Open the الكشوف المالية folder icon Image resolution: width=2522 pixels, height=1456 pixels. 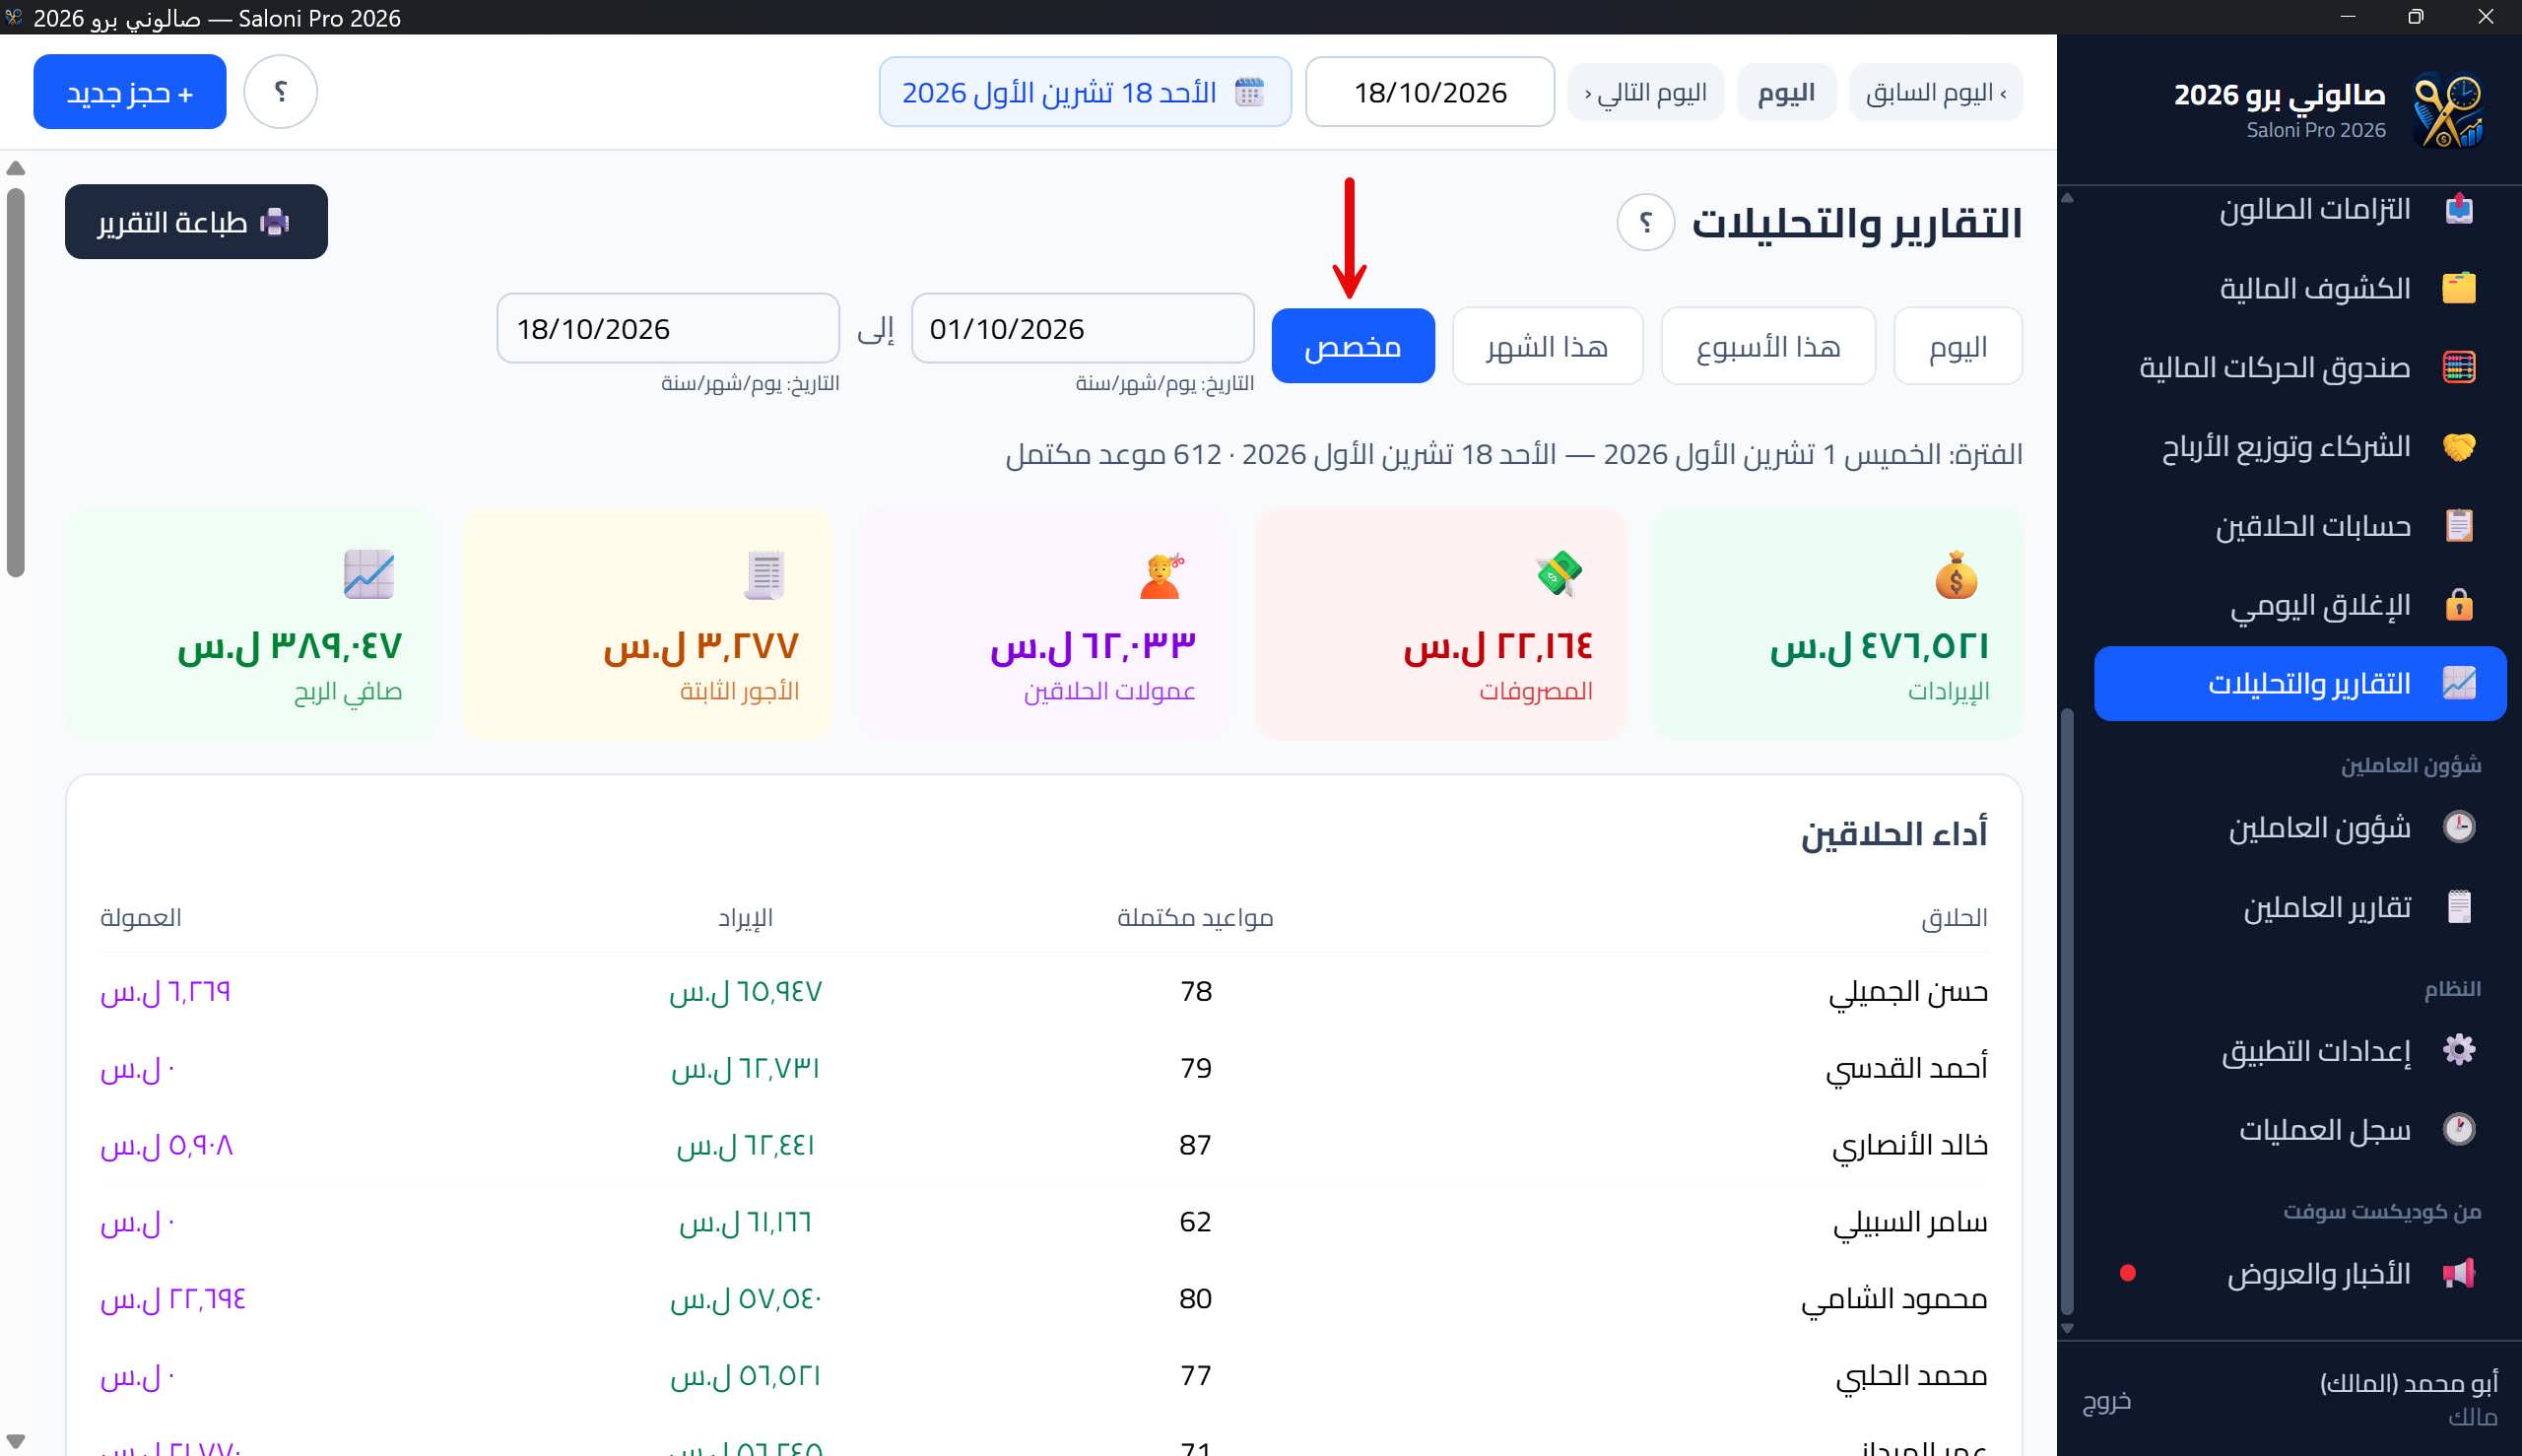coord(2458,288)
